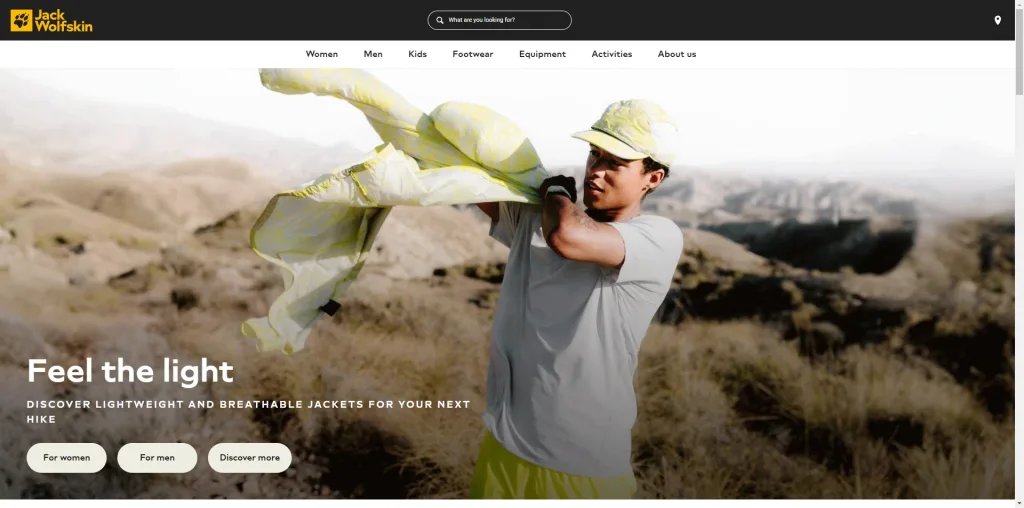This screenshot has width=1024, height=508.
Task: Open the Women menu
Action: [x=322, y=54]
